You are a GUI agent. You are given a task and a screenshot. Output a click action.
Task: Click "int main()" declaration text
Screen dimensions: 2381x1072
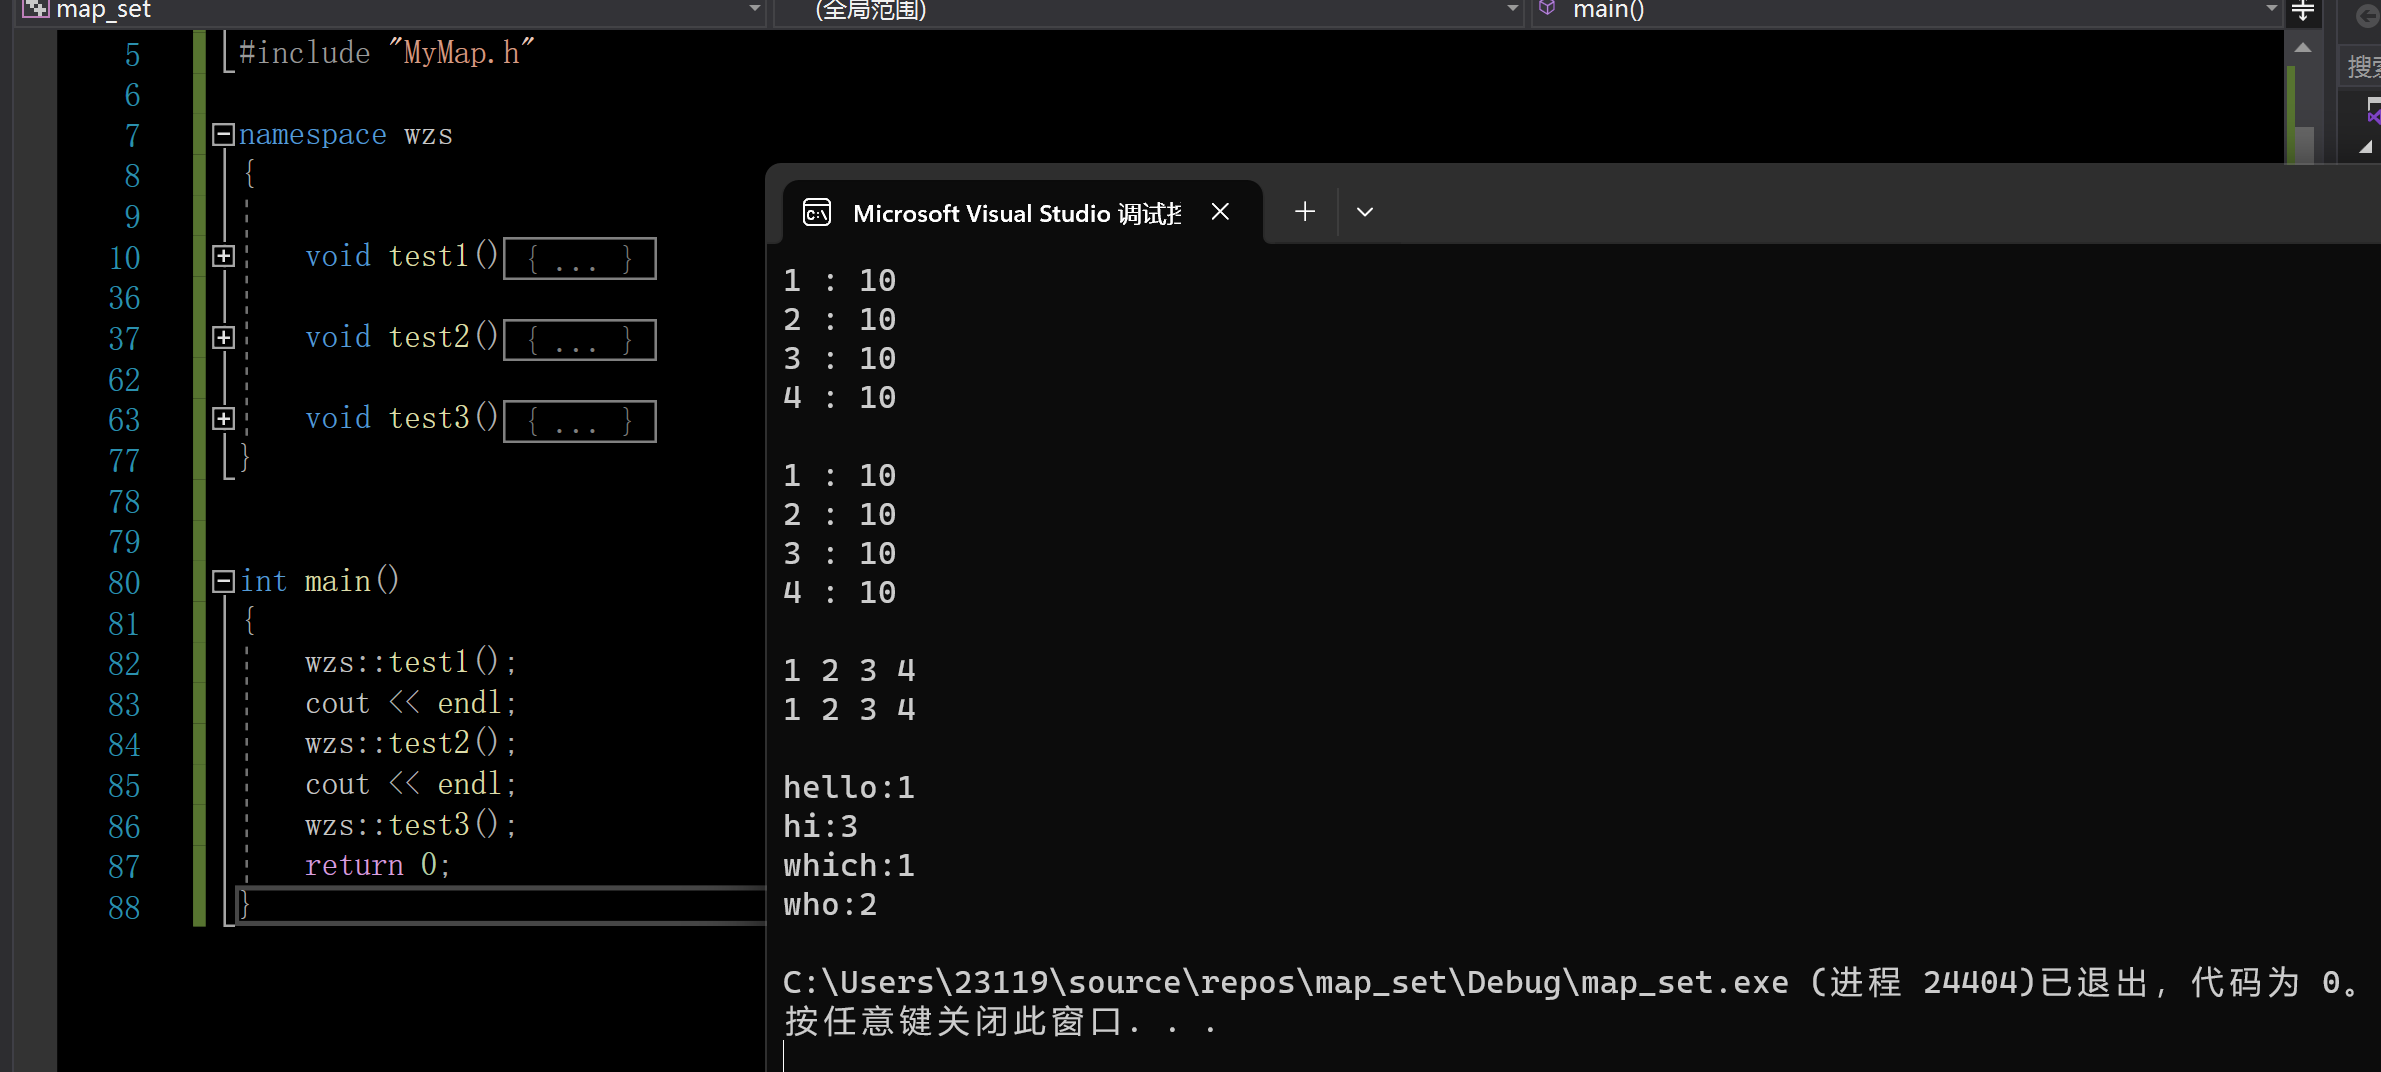(x=320, y=581)
